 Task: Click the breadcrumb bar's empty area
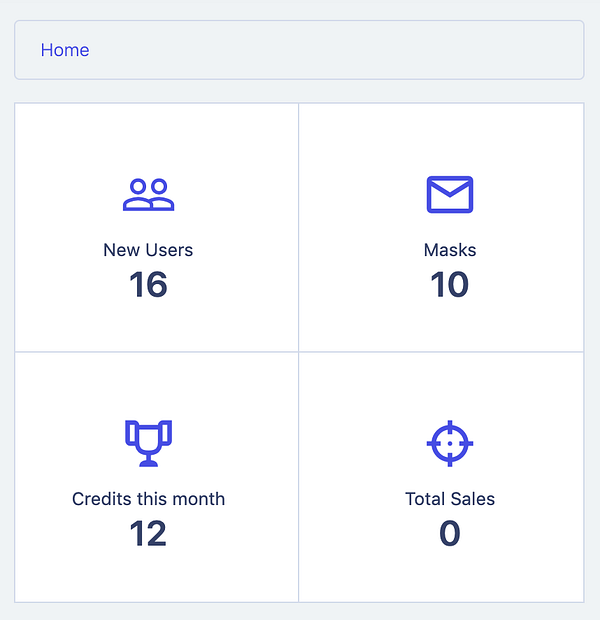(x=350, y=50)
